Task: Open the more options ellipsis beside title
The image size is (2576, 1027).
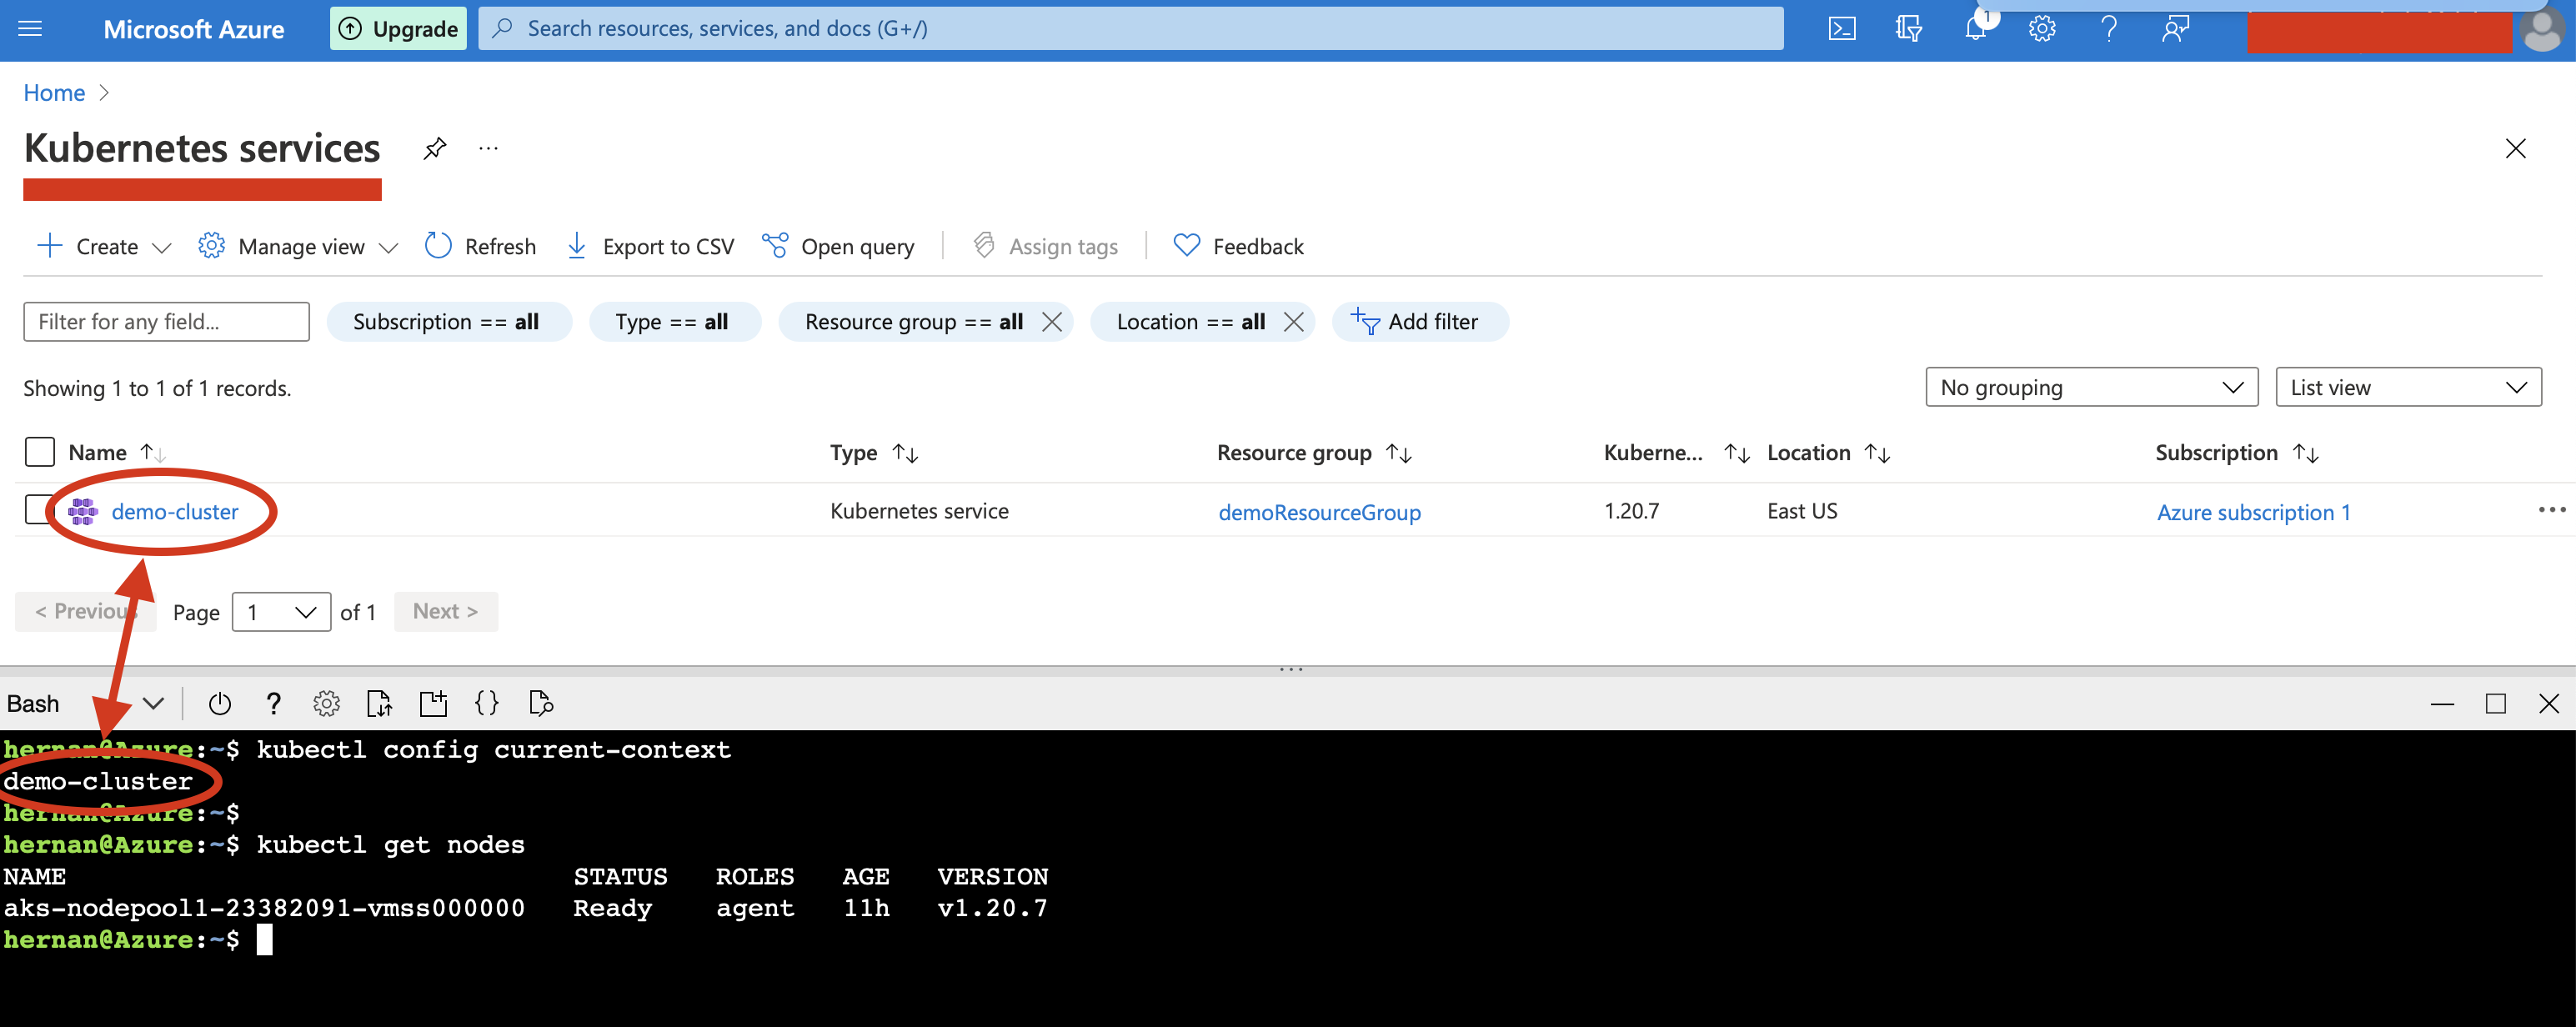Action: (488, 149)
